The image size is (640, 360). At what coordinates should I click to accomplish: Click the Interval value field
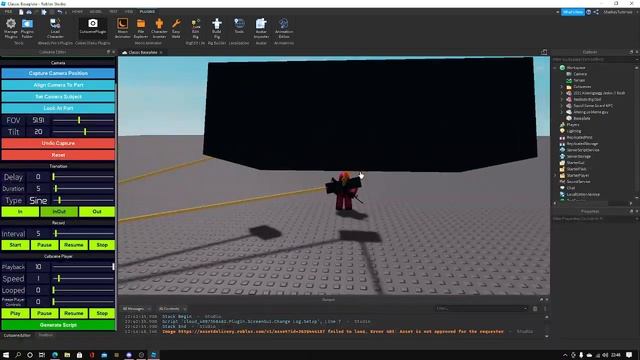[38, 233]
